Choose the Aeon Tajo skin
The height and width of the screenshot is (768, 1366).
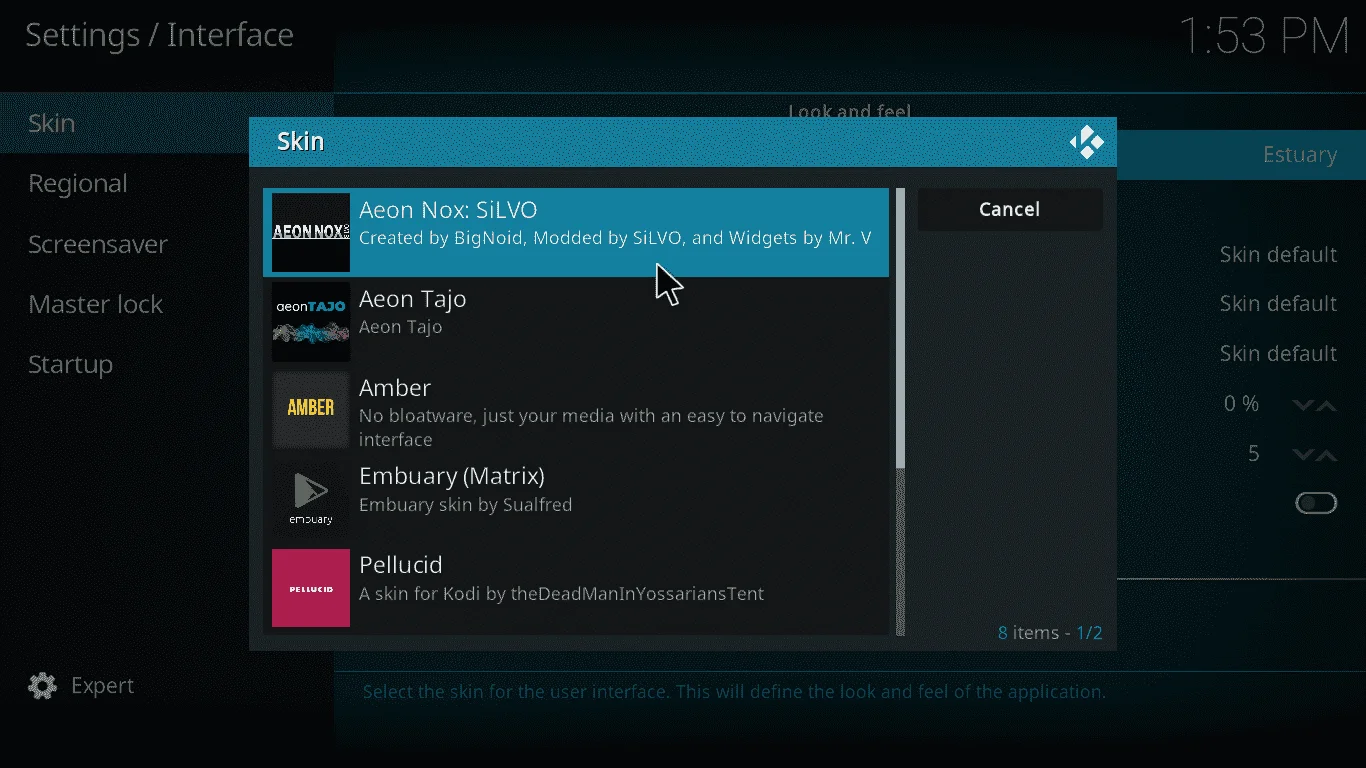(x=576, y=321)
